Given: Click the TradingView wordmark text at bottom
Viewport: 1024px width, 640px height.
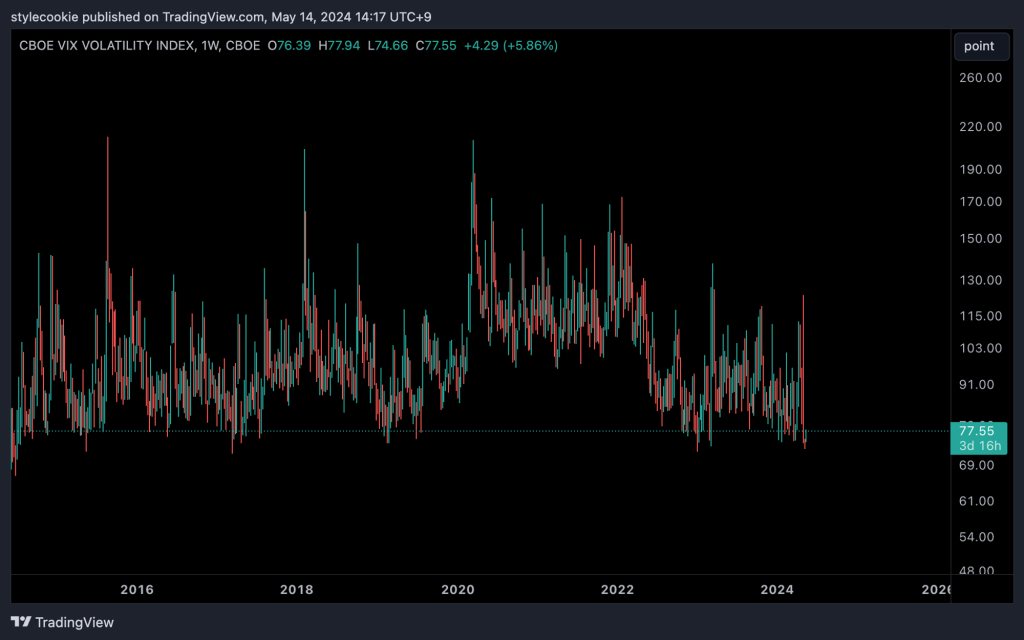Looking at the screenshot, I should [x=74, y=622].
